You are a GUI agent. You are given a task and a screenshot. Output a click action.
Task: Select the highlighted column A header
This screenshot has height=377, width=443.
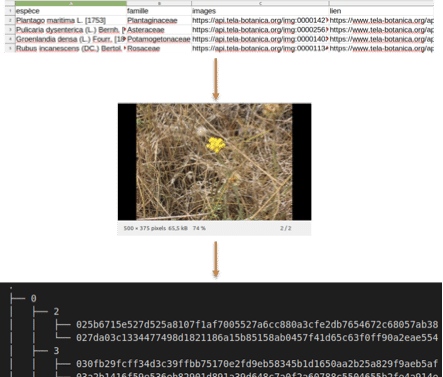(x=71, y=4)
